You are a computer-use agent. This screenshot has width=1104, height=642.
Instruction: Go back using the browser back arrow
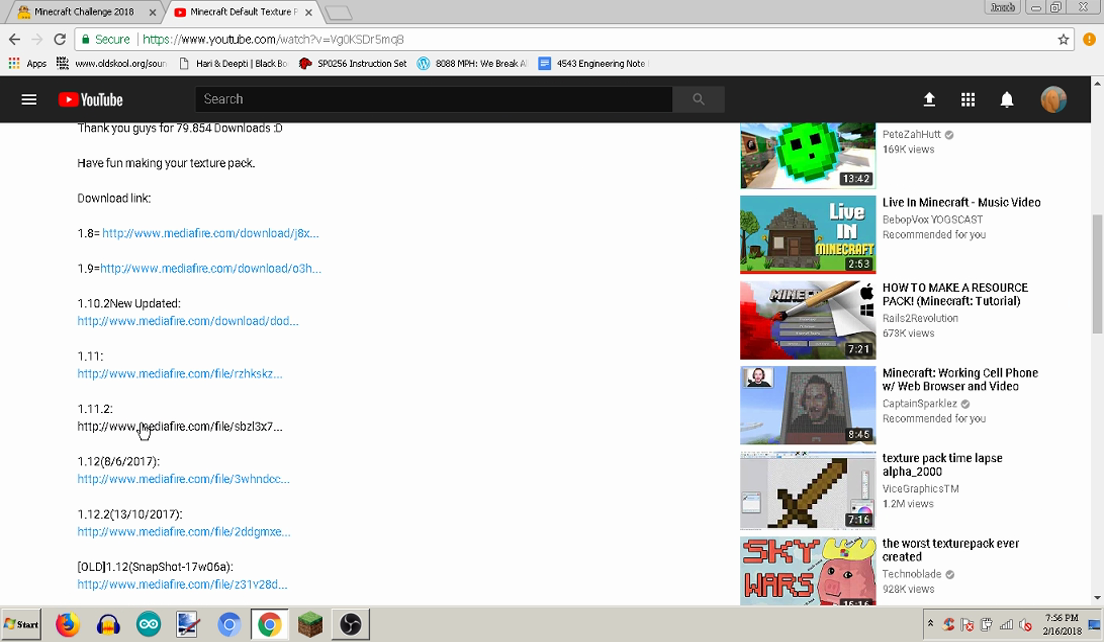(x=14, y=39)
